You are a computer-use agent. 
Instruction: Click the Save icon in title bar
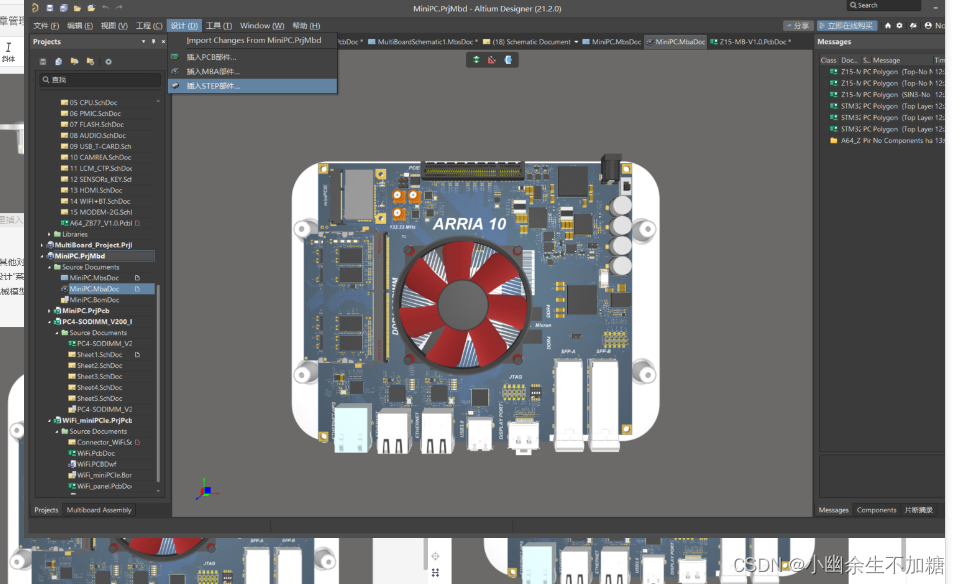[49, 7]
